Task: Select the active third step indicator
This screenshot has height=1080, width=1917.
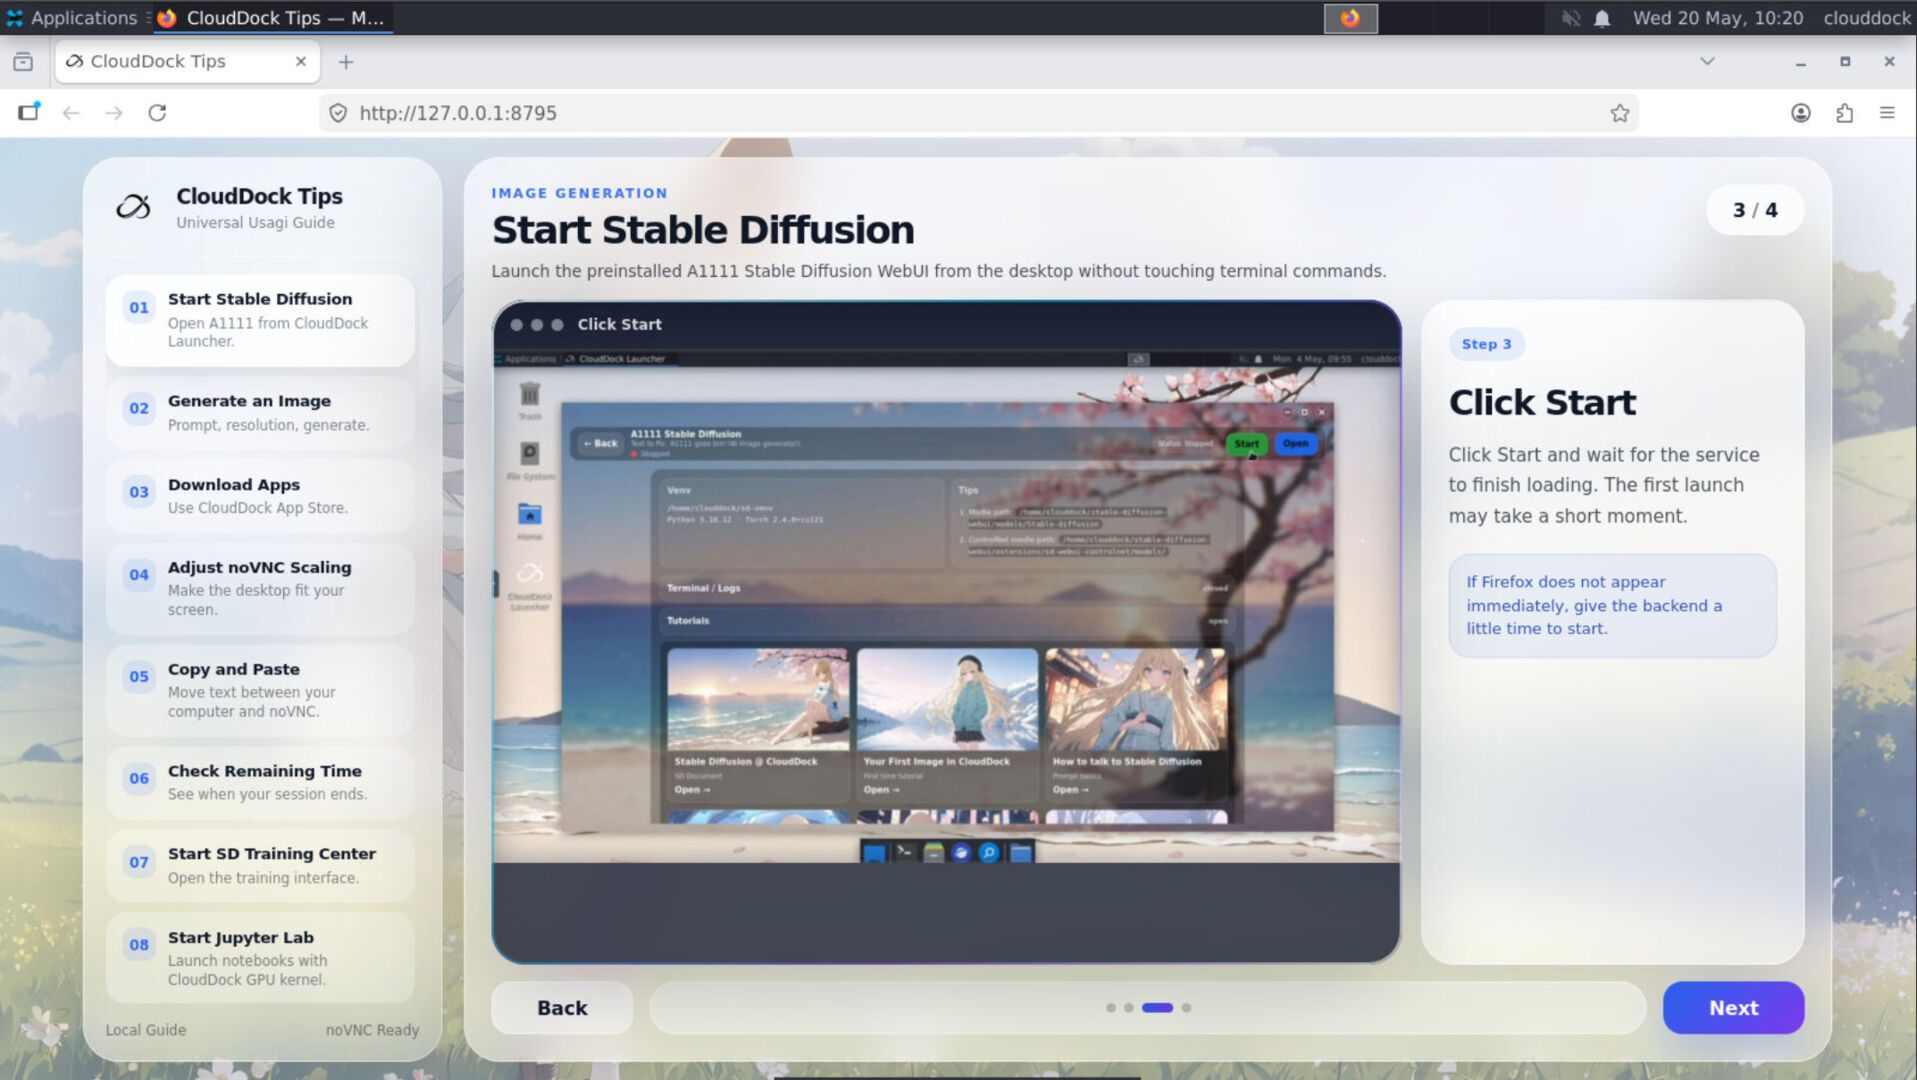Action: (1157, 1008)
